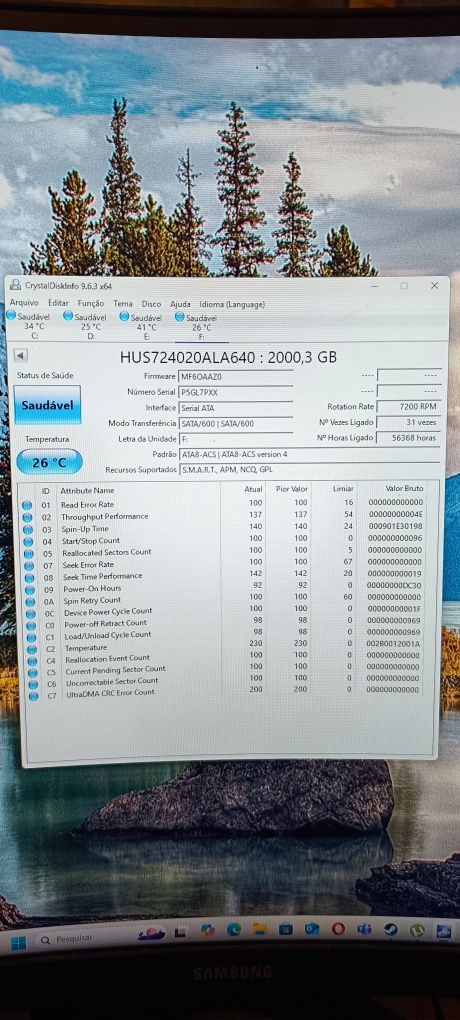Open the Disco menu
This screenshot has width=460, height=1020.
point(151,304)
